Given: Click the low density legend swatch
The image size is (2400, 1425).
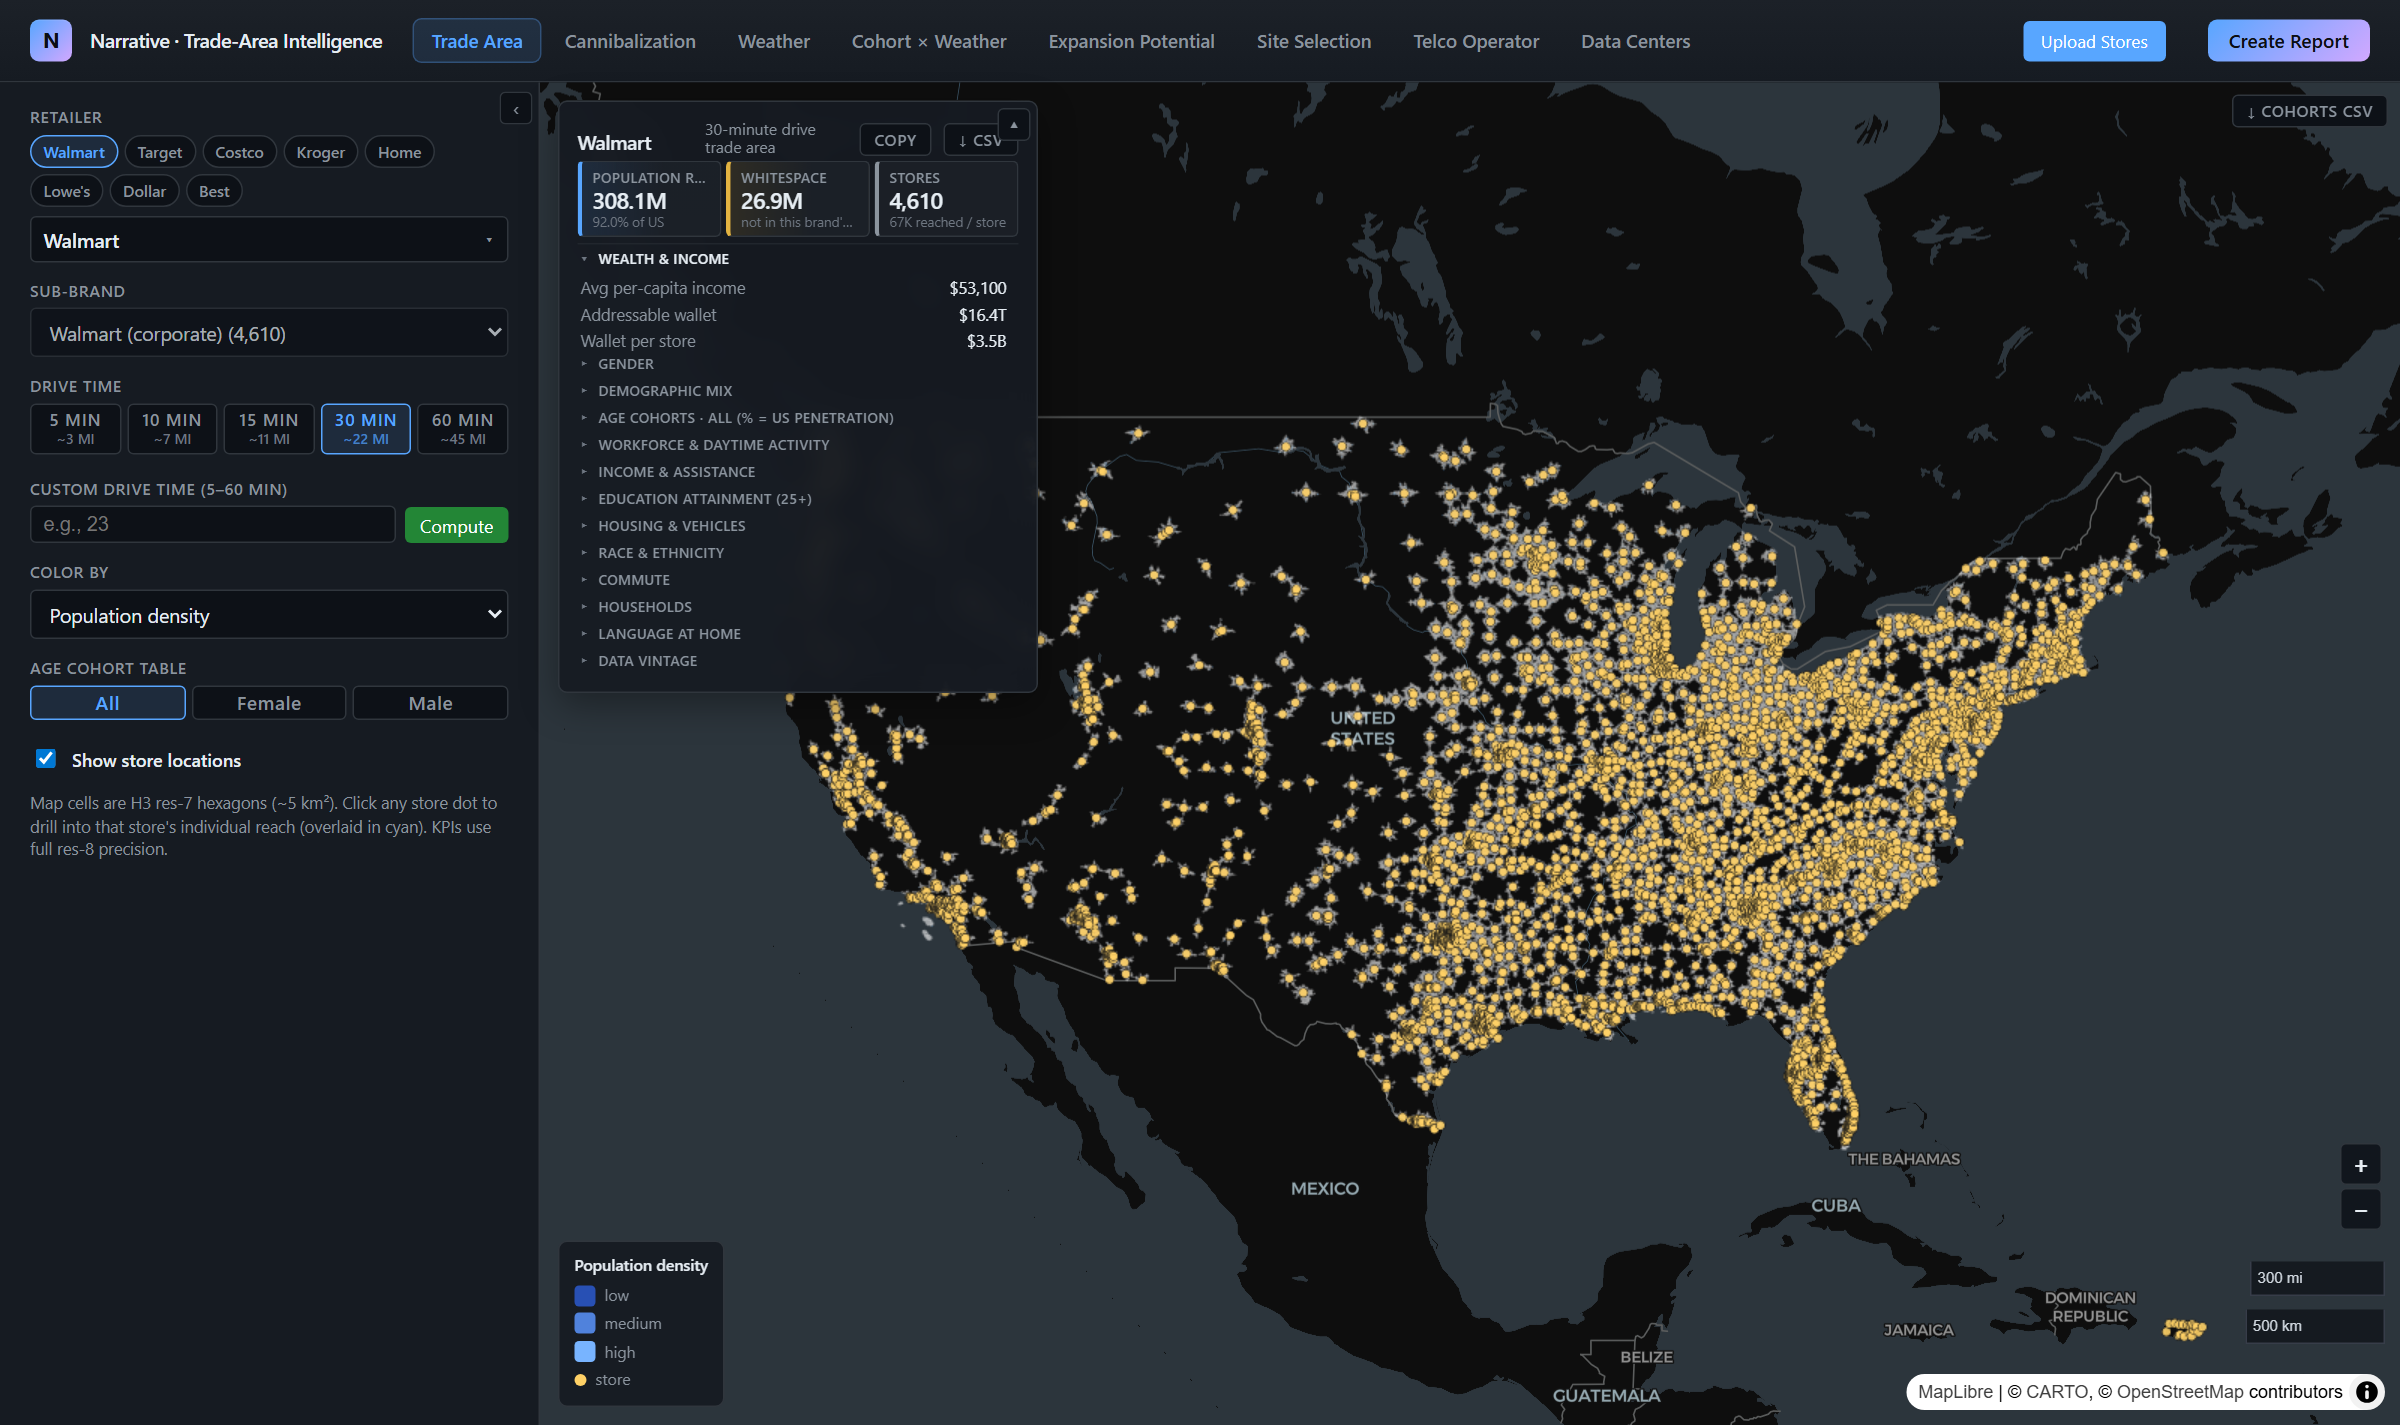Looking at the screenshot, I should 585,1295.
